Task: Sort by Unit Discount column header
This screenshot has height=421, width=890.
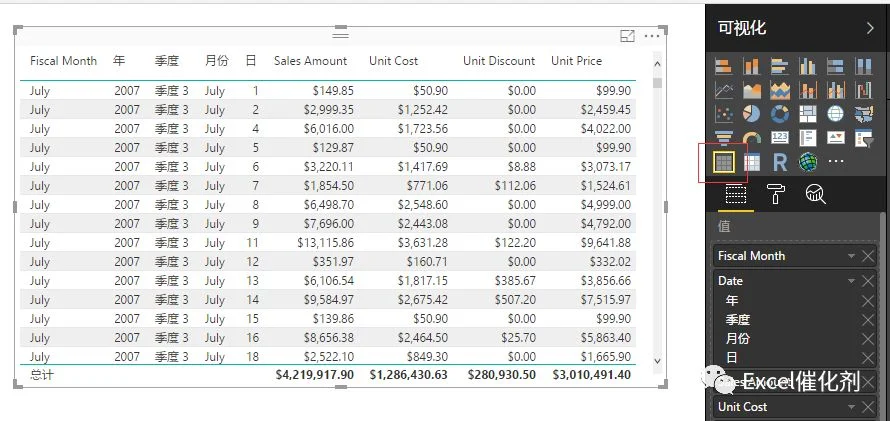Action: [x=499, y=61]
